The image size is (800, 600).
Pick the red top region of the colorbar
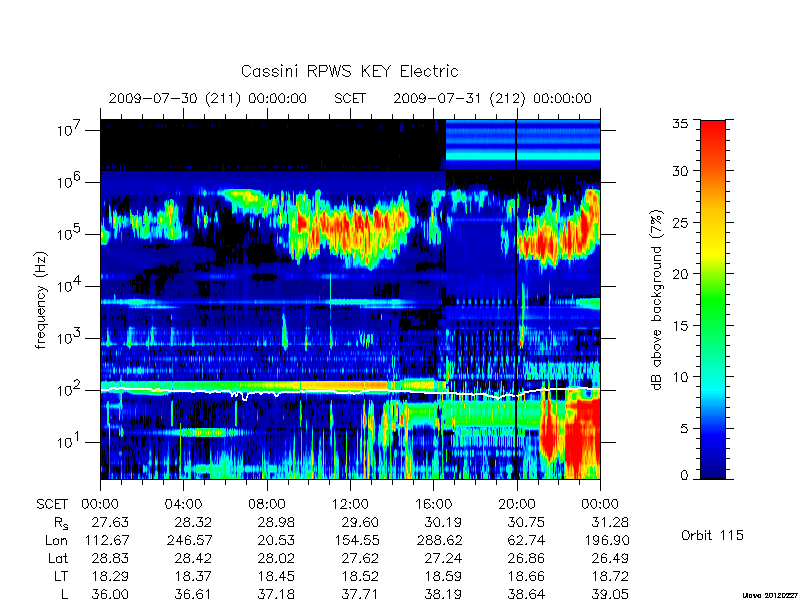pos(713,138)
